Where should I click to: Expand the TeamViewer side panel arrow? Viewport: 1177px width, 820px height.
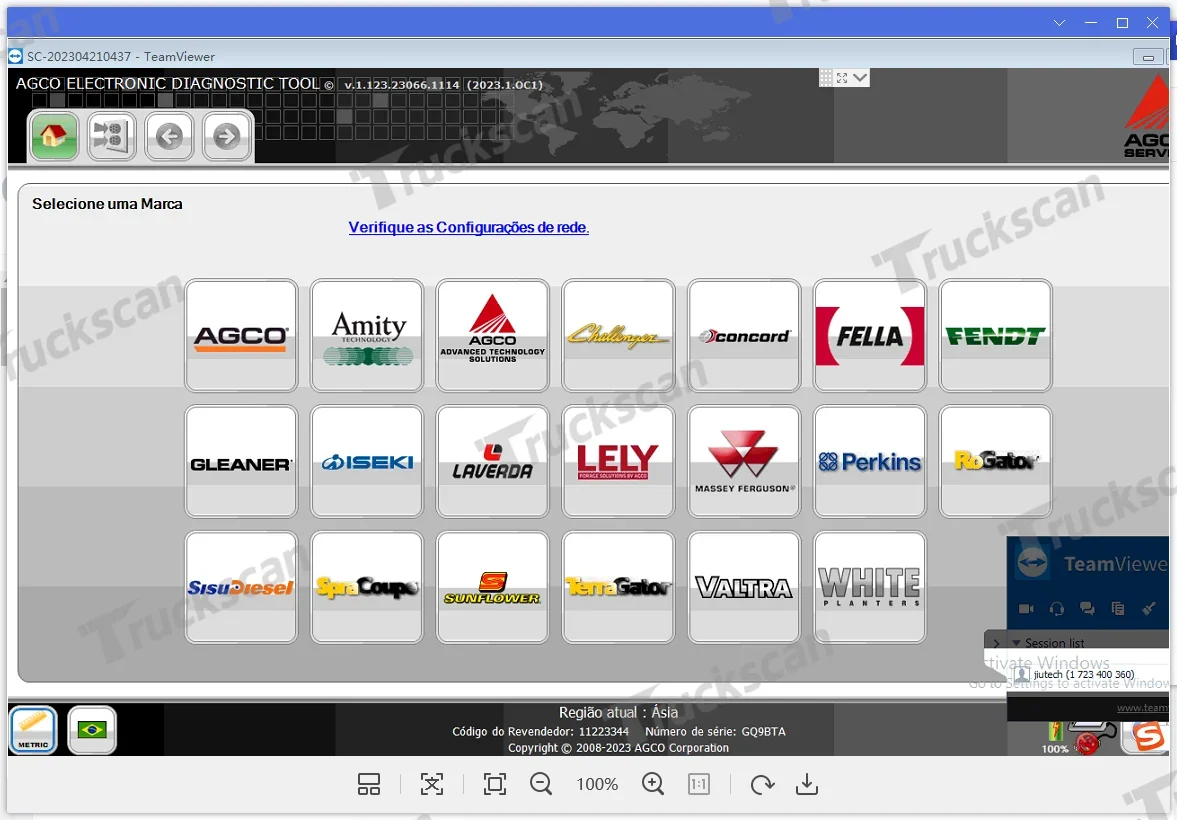point(995,643)
